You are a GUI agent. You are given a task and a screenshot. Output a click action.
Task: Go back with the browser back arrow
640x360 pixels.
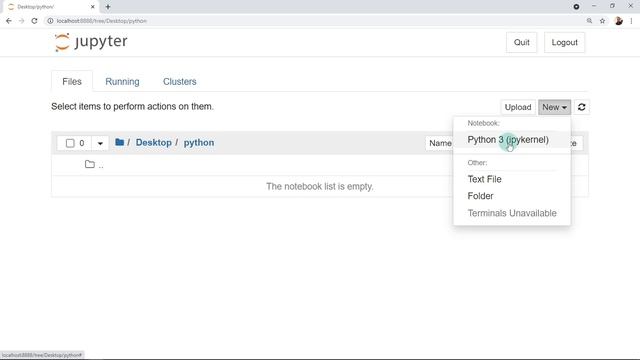pyautogui.click(x=9, y=21)
